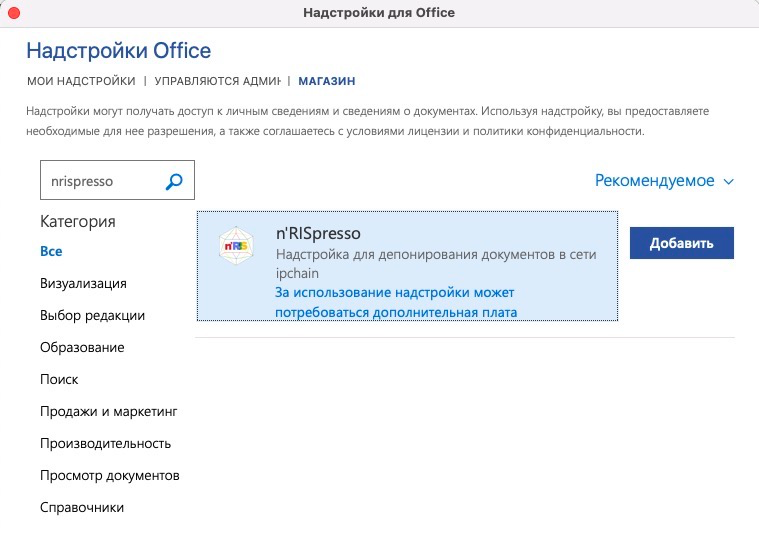Click the Надстройки Office heading

(119, 51)
